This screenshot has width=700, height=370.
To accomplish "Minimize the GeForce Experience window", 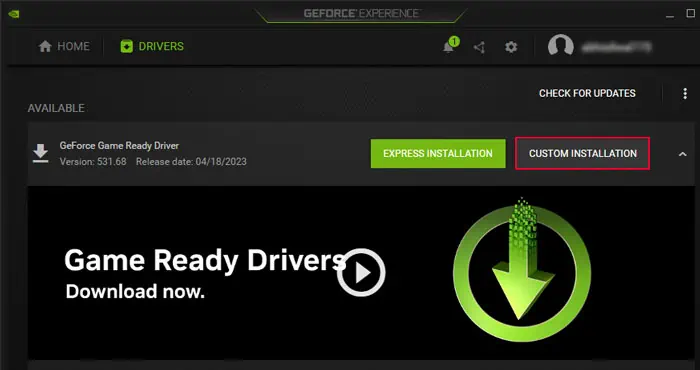I will coord(670,16).
